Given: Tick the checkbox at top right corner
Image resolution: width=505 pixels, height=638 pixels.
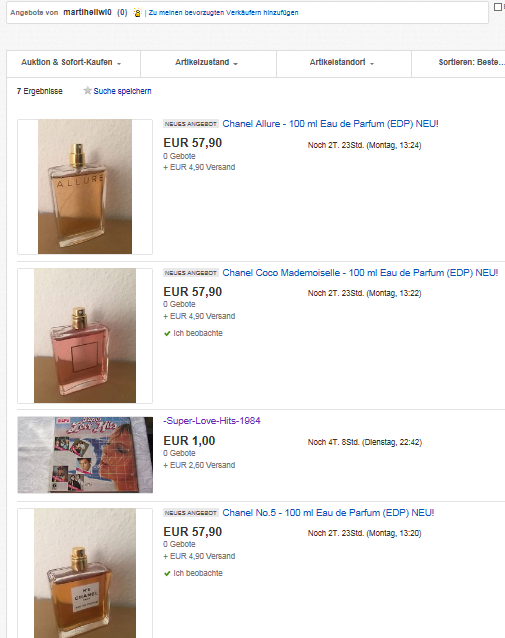Looking at the screenshot, I should coord(498,7).
